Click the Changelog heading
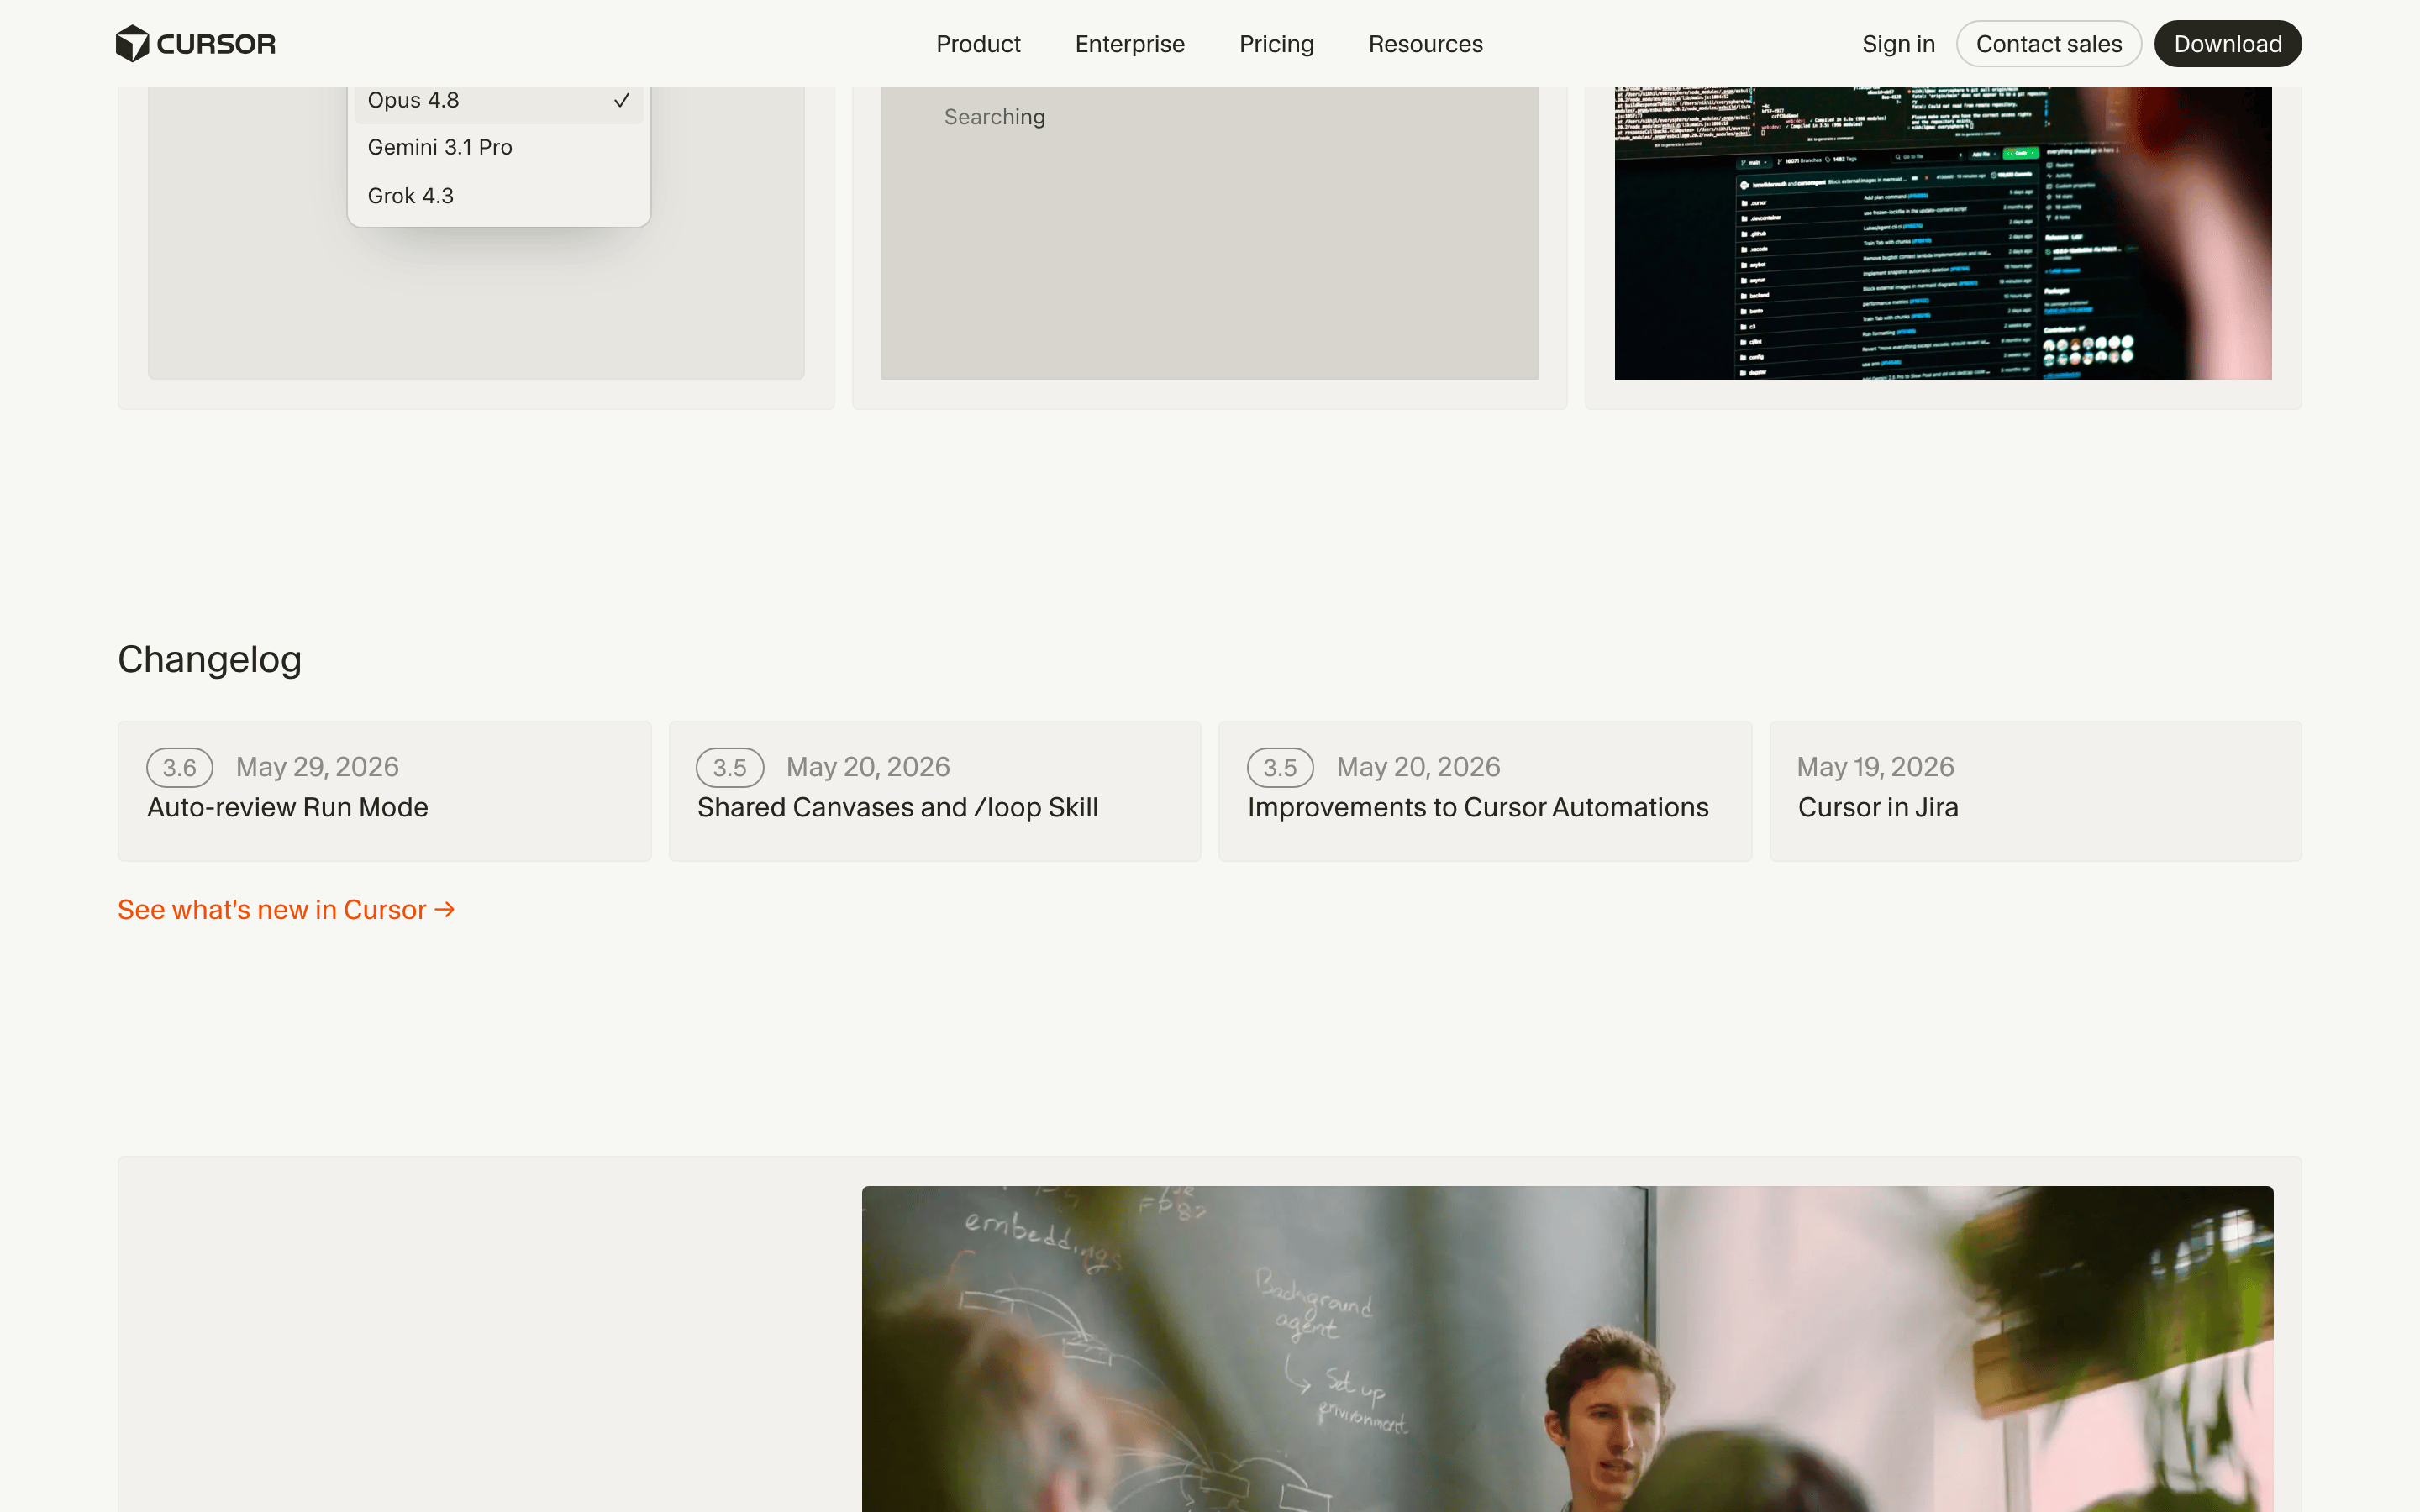Screen dimensions: 2420x1512 point(209,660)
